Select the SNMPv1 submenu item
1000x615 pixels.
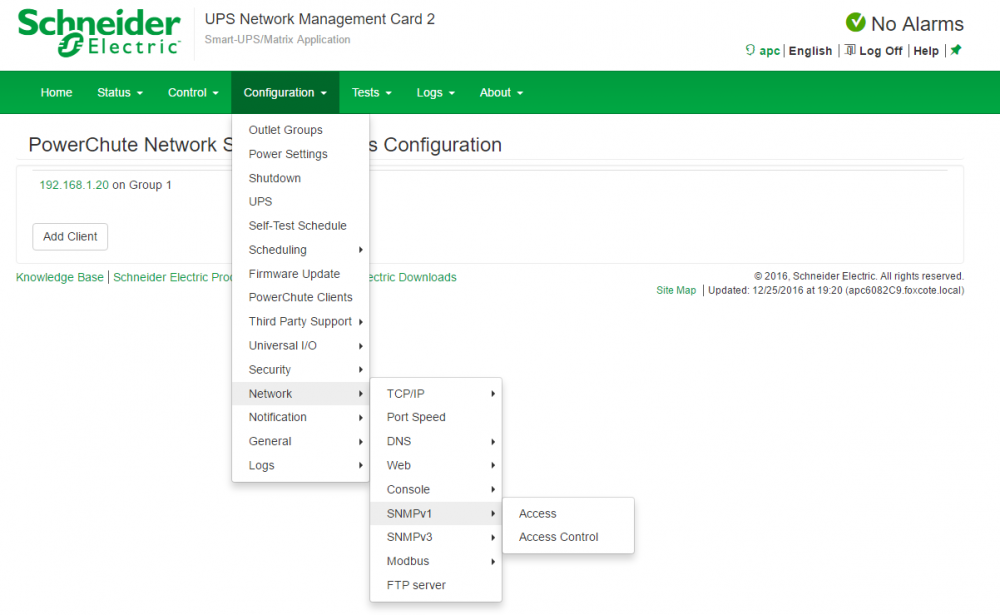coord(436,514)
